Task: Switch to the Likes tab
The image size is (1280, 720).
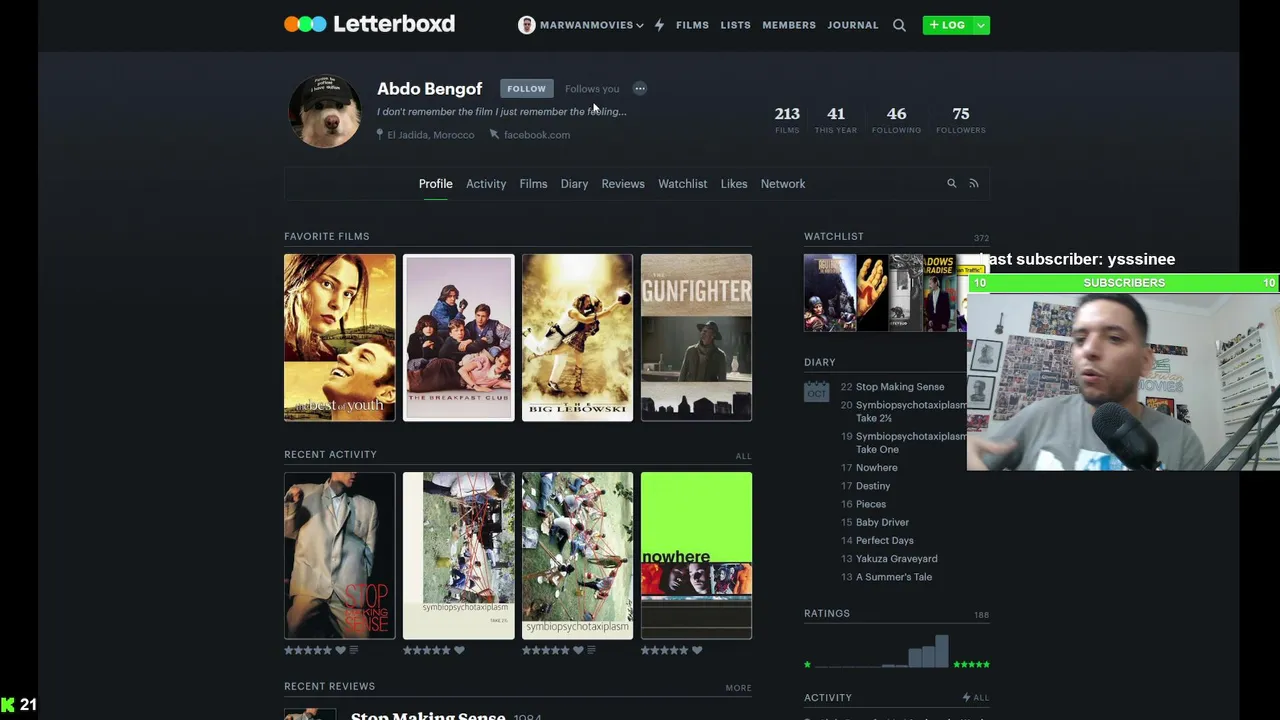Action: click(734, 184)
